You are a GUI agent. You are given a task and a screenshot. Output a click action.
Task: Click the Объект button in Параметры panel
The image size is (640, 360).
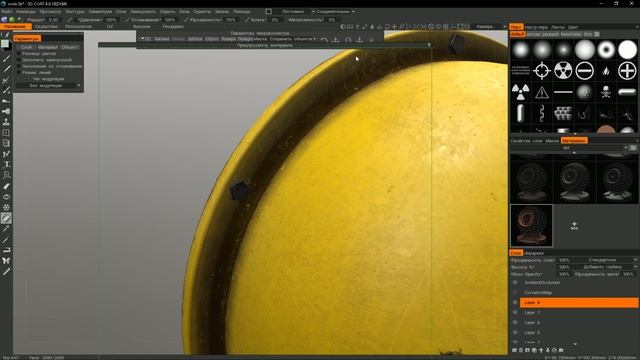pos(69,47)
